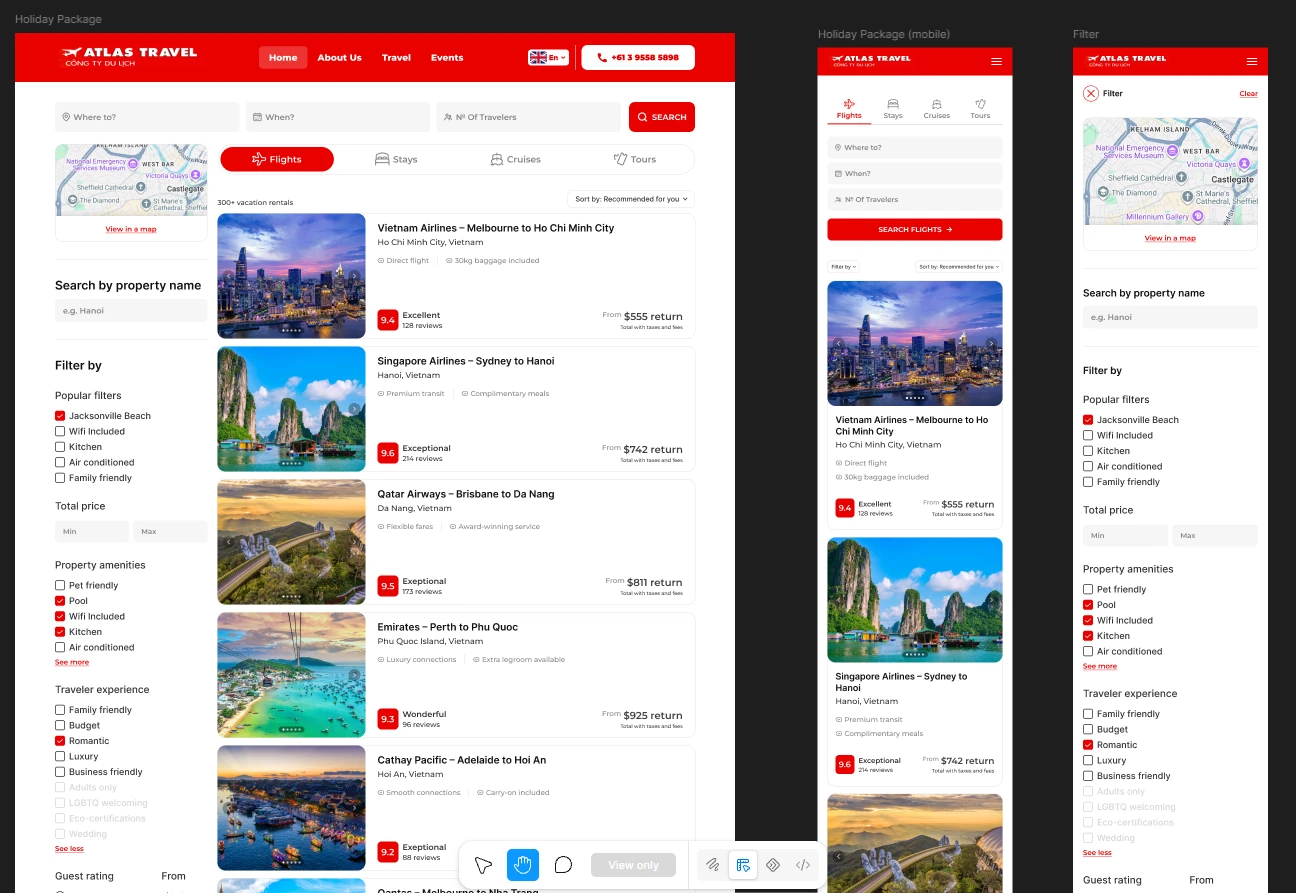The image size is (1296, 893).
Task: Open hamburger menu in Holiday Package (mobile) frame
Action: pyautogui.click(x=996, y=62)
